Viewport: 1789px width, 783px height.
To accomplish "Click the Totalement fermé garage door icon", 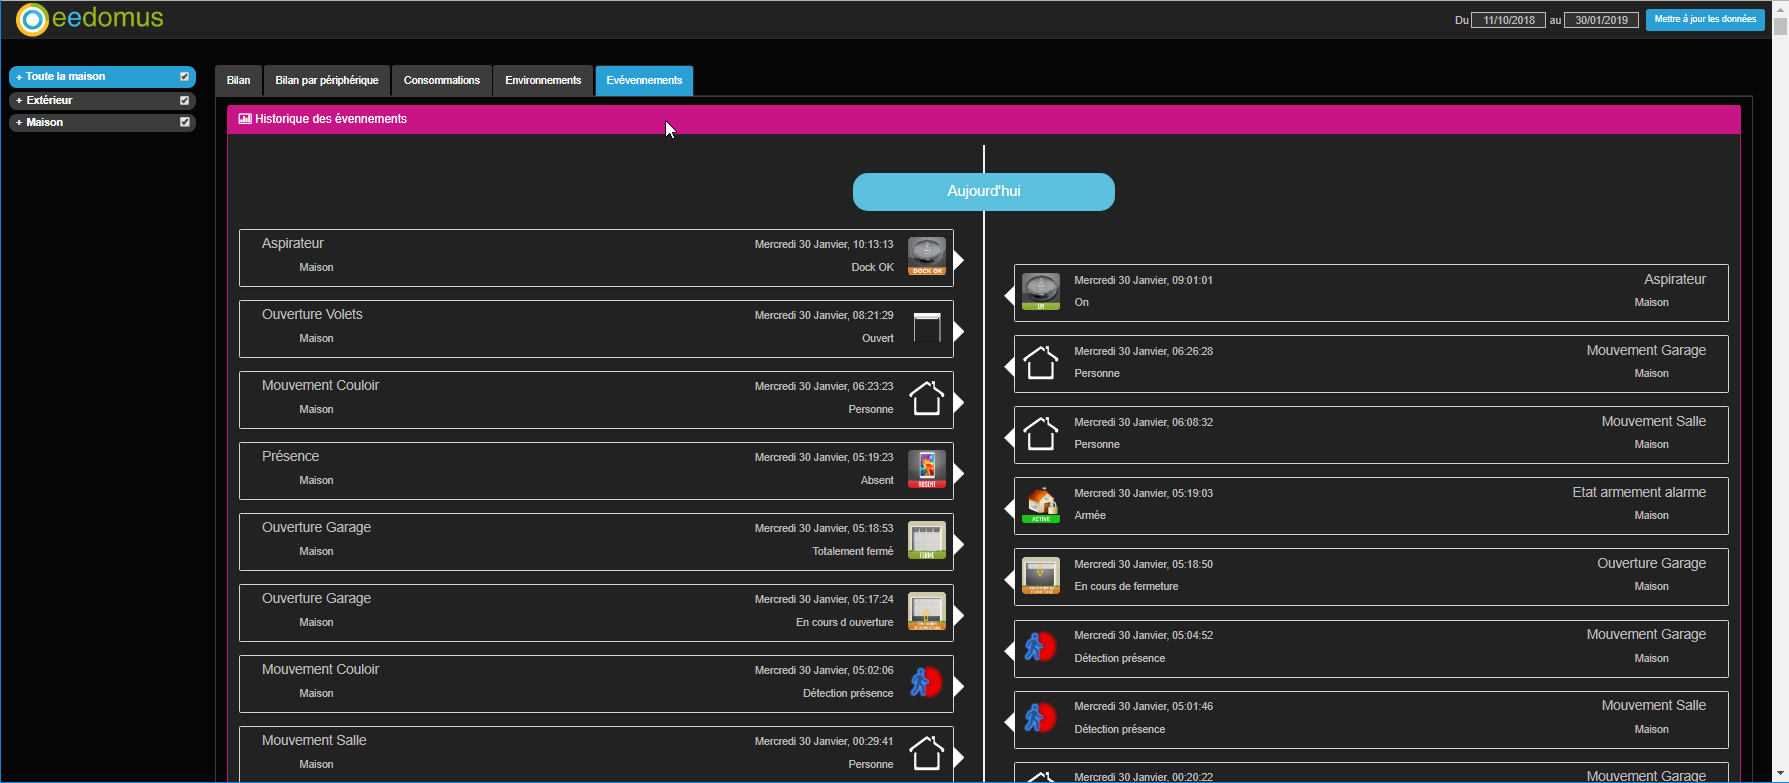I will [926, 540].
